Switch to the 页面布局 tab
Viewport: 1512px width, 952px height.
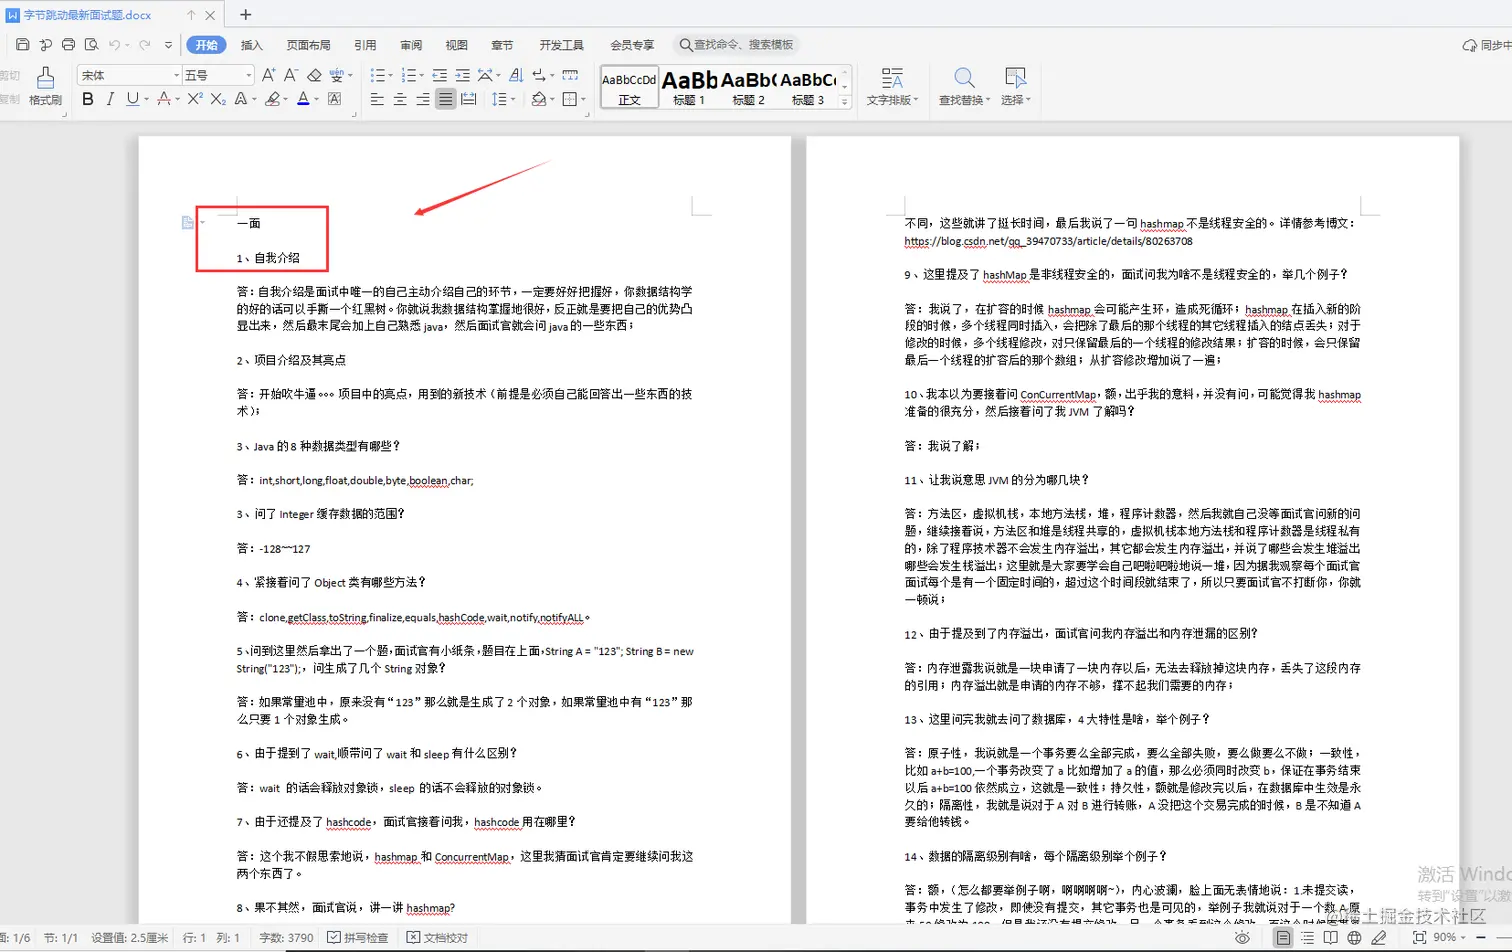point(309,45)
